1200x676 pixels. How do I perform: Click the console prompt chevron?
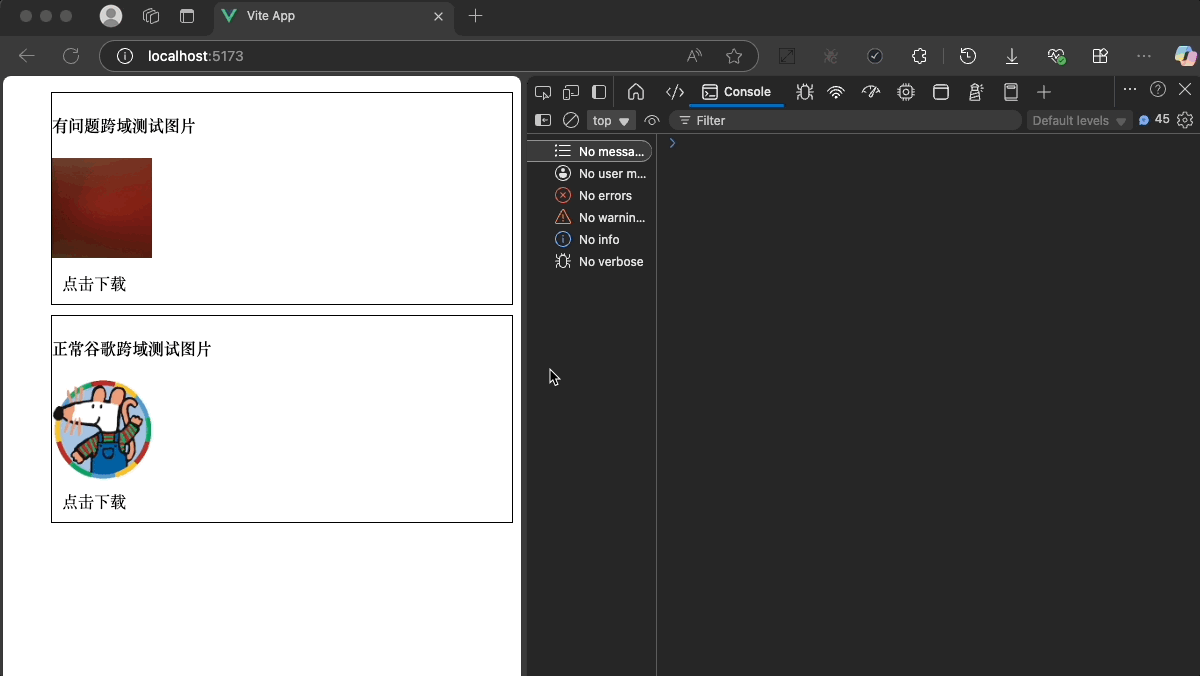click(672, 143)
